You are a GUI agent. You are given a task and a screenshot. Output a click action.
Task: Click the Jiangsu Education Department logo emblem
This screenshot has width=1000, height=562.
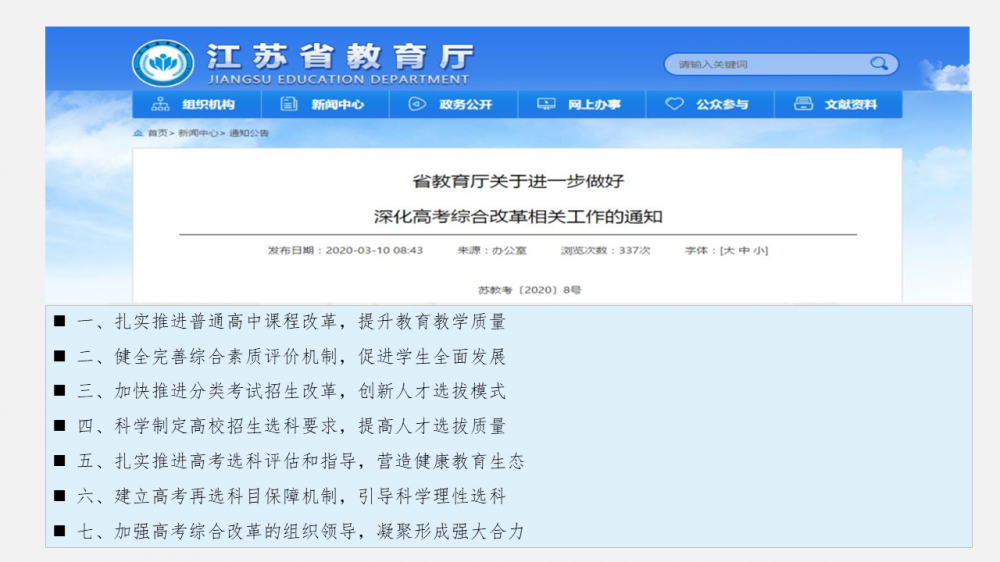pos(163,64)
